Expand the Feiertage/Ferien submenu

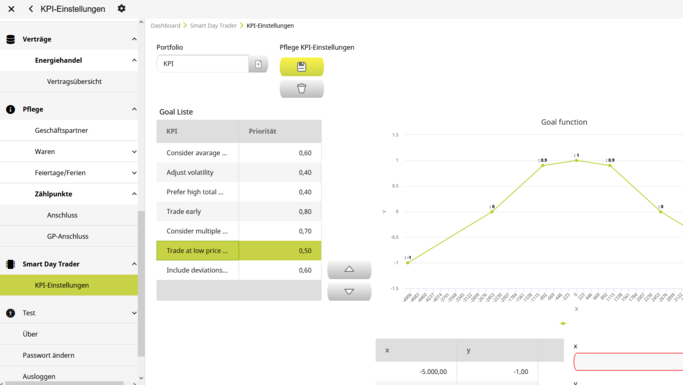[134, 173]
